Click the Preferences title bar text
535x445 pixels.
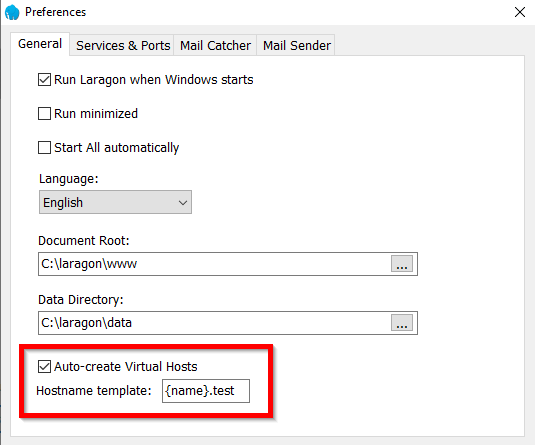pyautogui.click(x=56, y=12)
